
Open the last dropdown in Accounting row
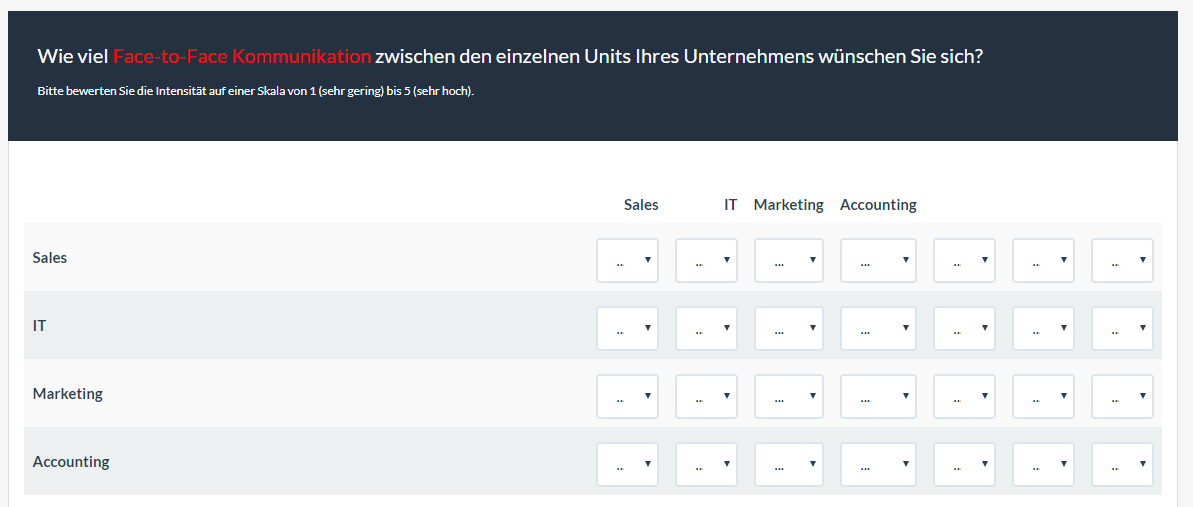pyautogui.click(x=1122, y=464)
